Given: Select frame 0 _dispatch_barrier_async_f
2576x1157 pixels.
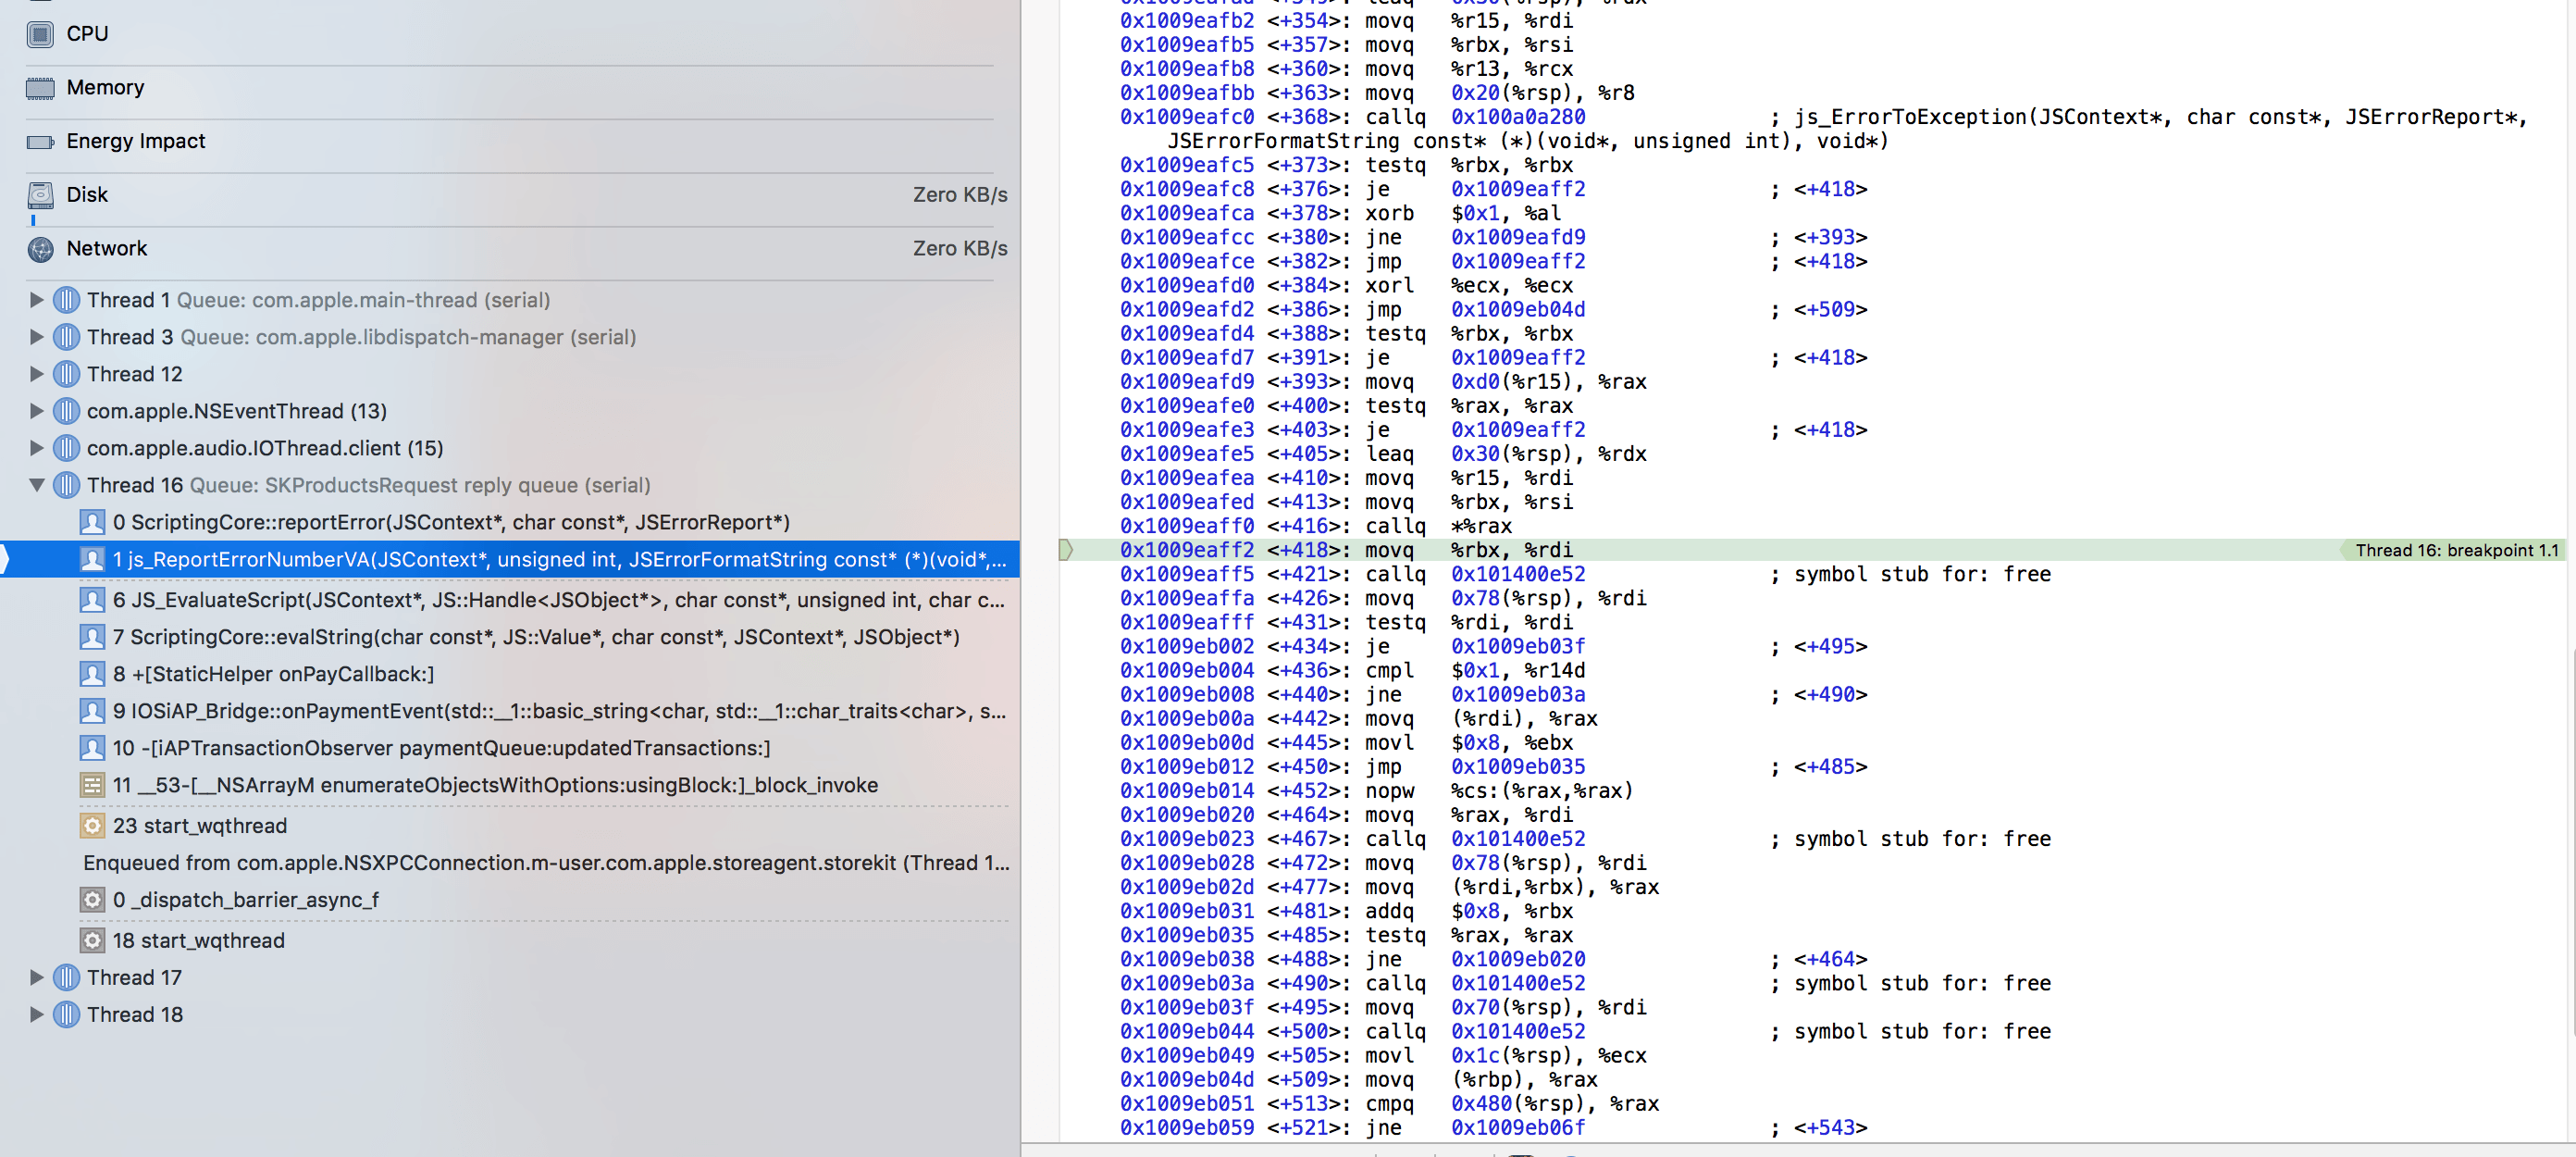Looking at the screenshot, I should point(245,900).
